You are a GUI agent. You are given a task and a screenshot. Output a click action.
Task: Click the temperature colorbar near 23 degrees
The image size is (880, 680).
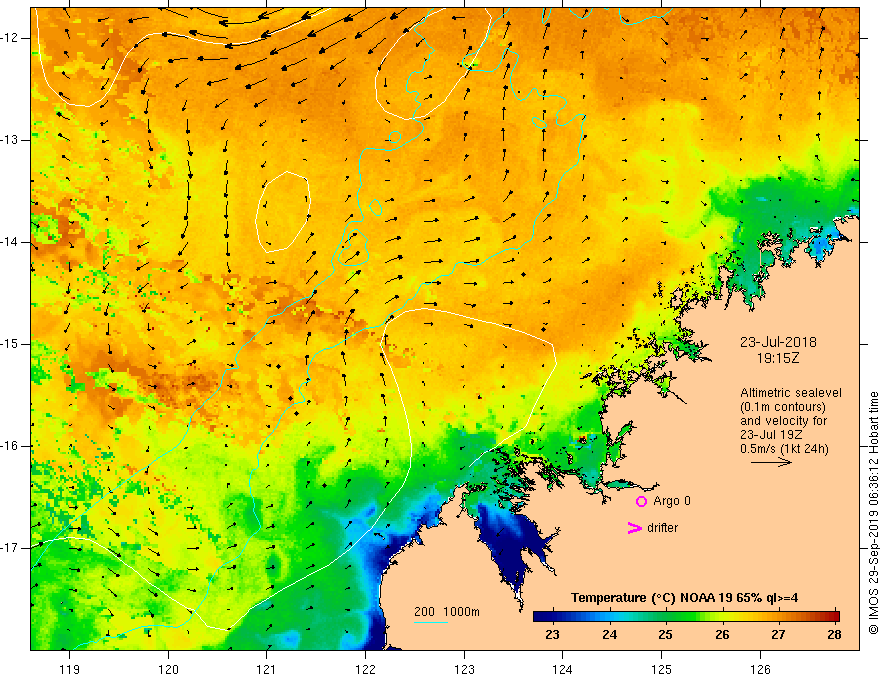[x=553, y=616]
